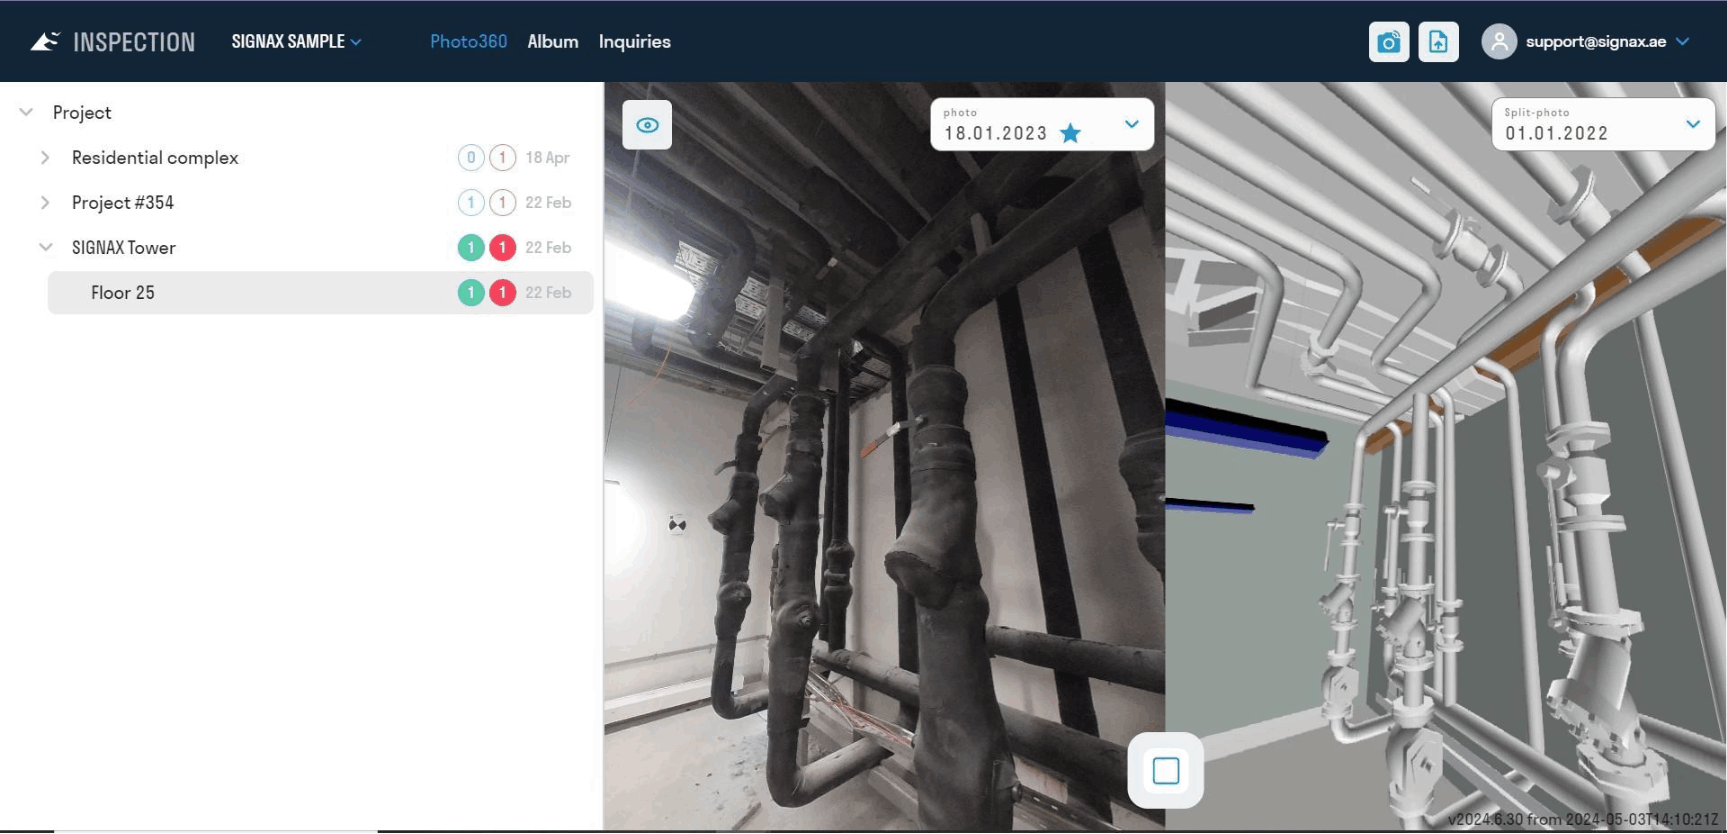Click the upload file icon in header

[1438, 42]
